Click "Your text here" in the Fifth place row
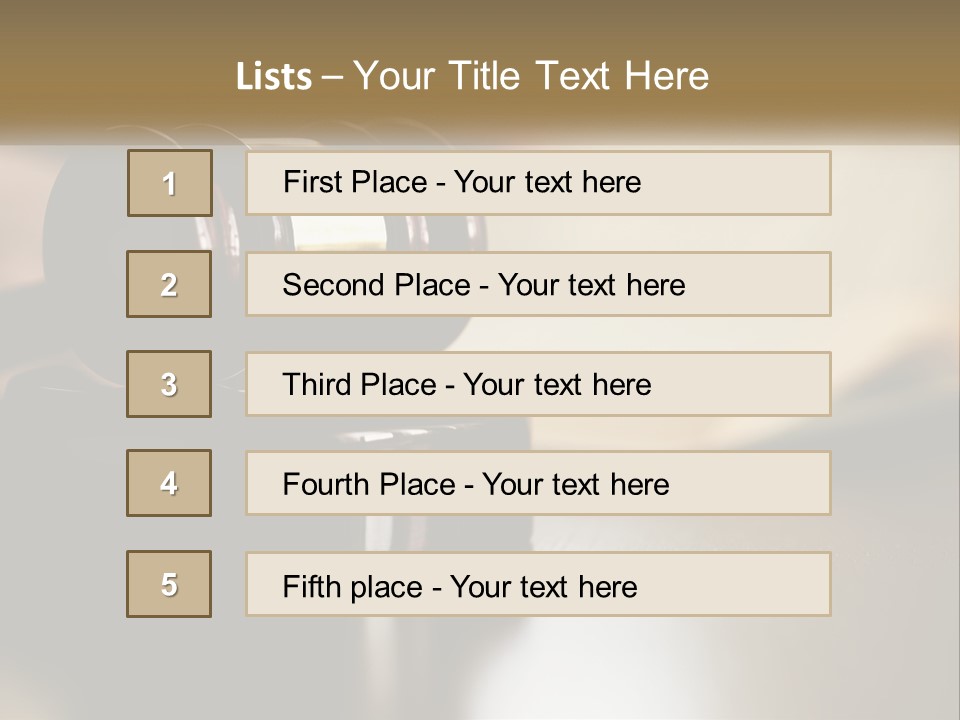 543,586
